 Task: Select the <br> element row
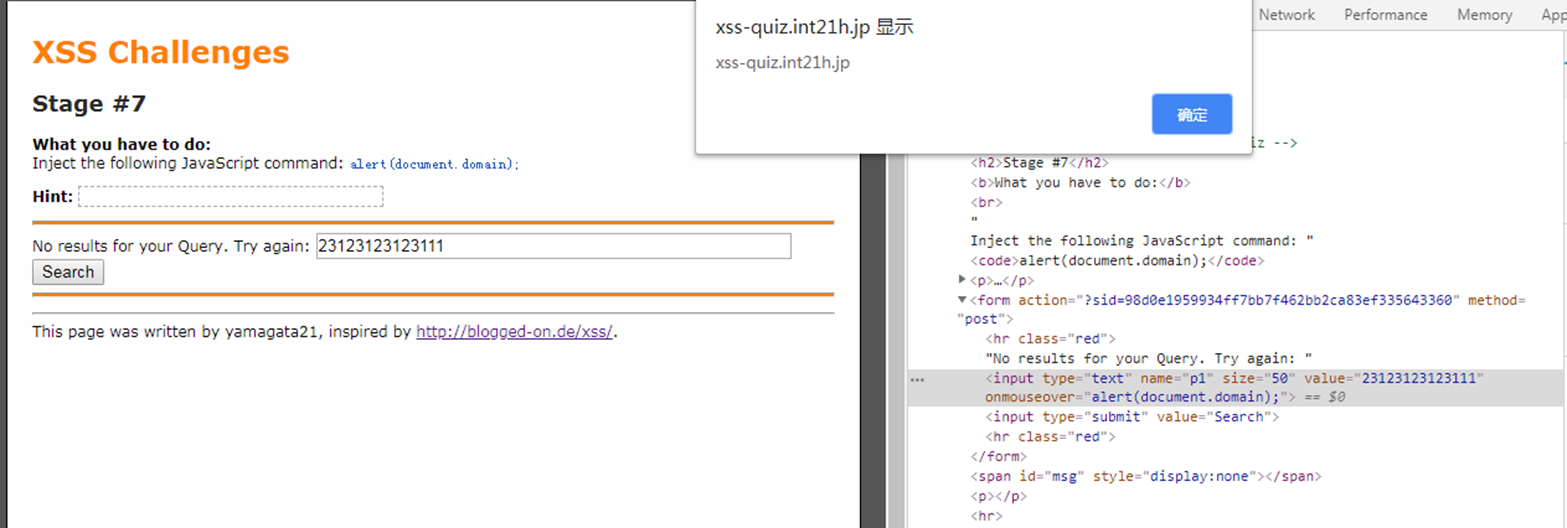pos(986,202)
